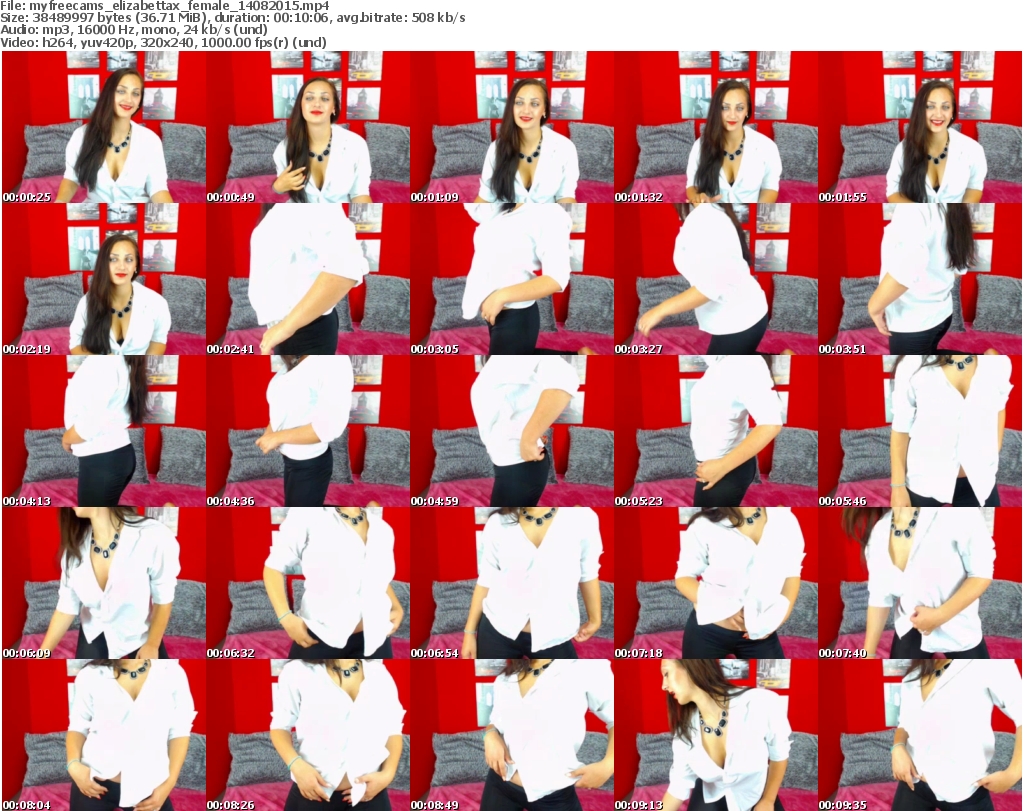Viewport: 1024px width, 811px height.
Task: Click the thumbnail timestamped 00:05:23
Action: click(x=716, y=431)
